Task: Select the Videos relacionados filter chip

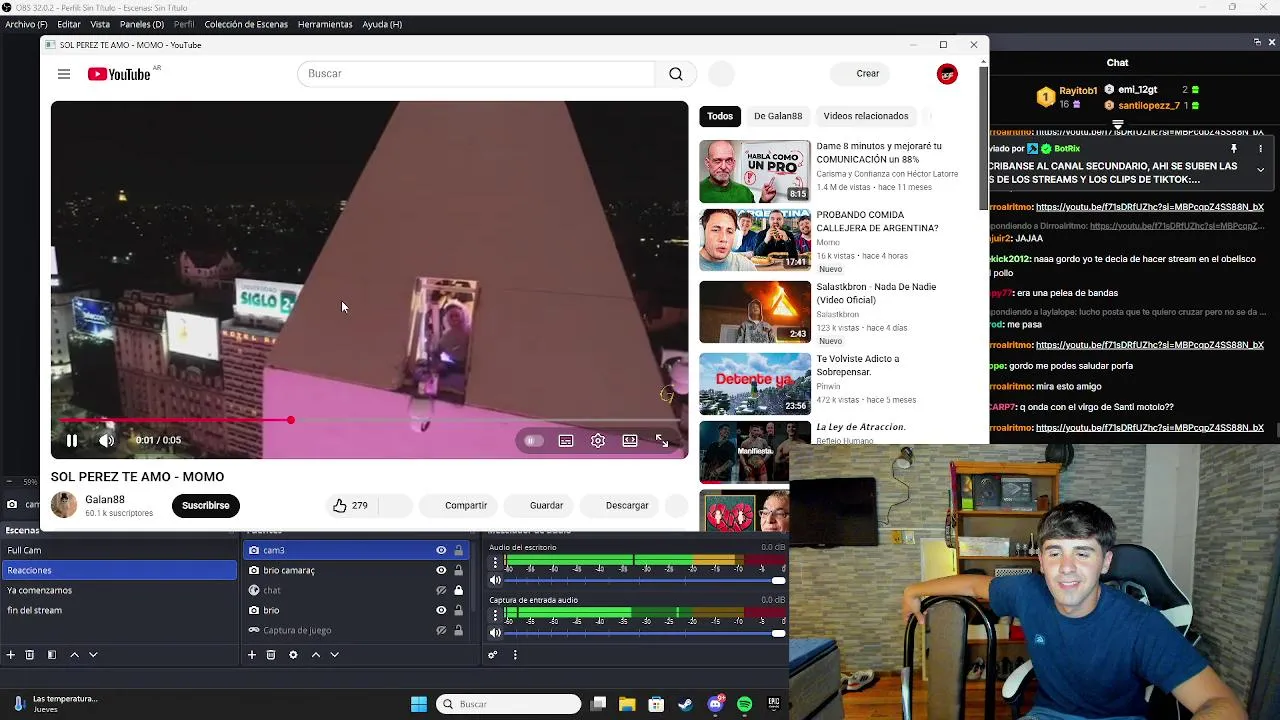Action: click(866, 116)
